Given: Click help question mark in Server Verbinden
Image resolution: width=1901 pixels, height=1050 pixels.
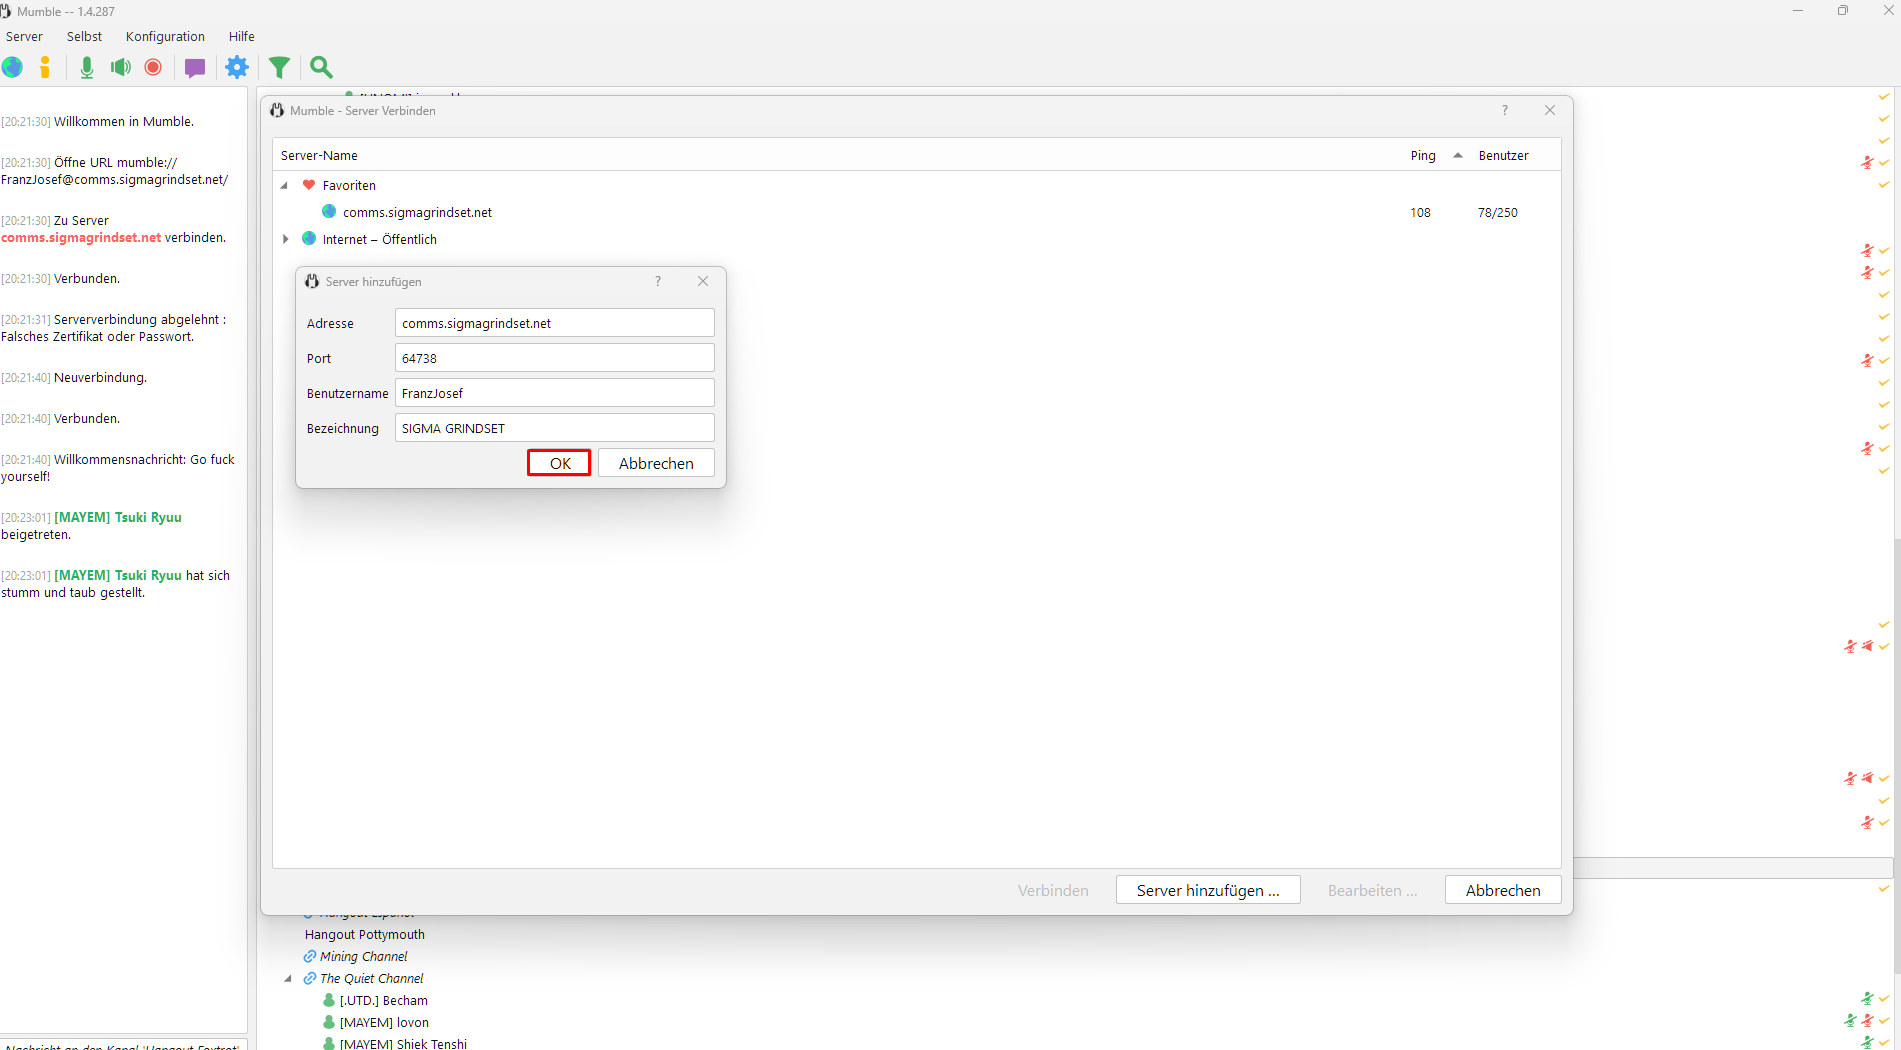Looking at the screenshot, I should click(1504, 110).
